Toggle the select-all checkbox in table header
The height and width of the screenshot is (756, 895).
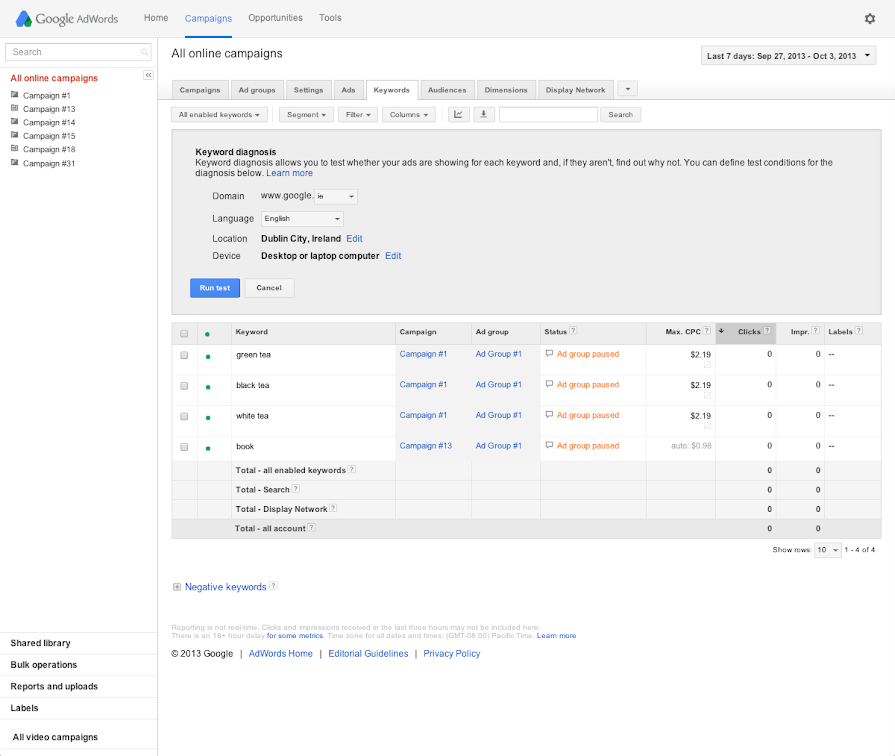(x=184, y=333)
